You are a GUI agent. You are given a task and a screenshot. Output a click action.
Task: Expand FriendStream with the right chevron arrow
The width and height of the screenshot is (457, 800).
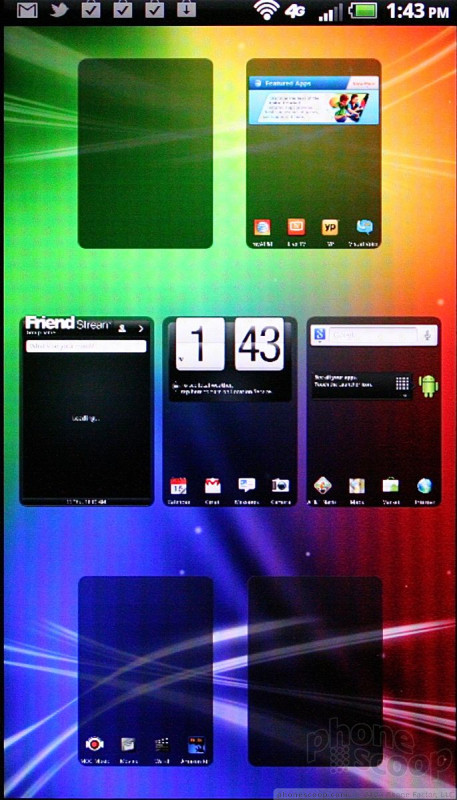pos(141,329)
